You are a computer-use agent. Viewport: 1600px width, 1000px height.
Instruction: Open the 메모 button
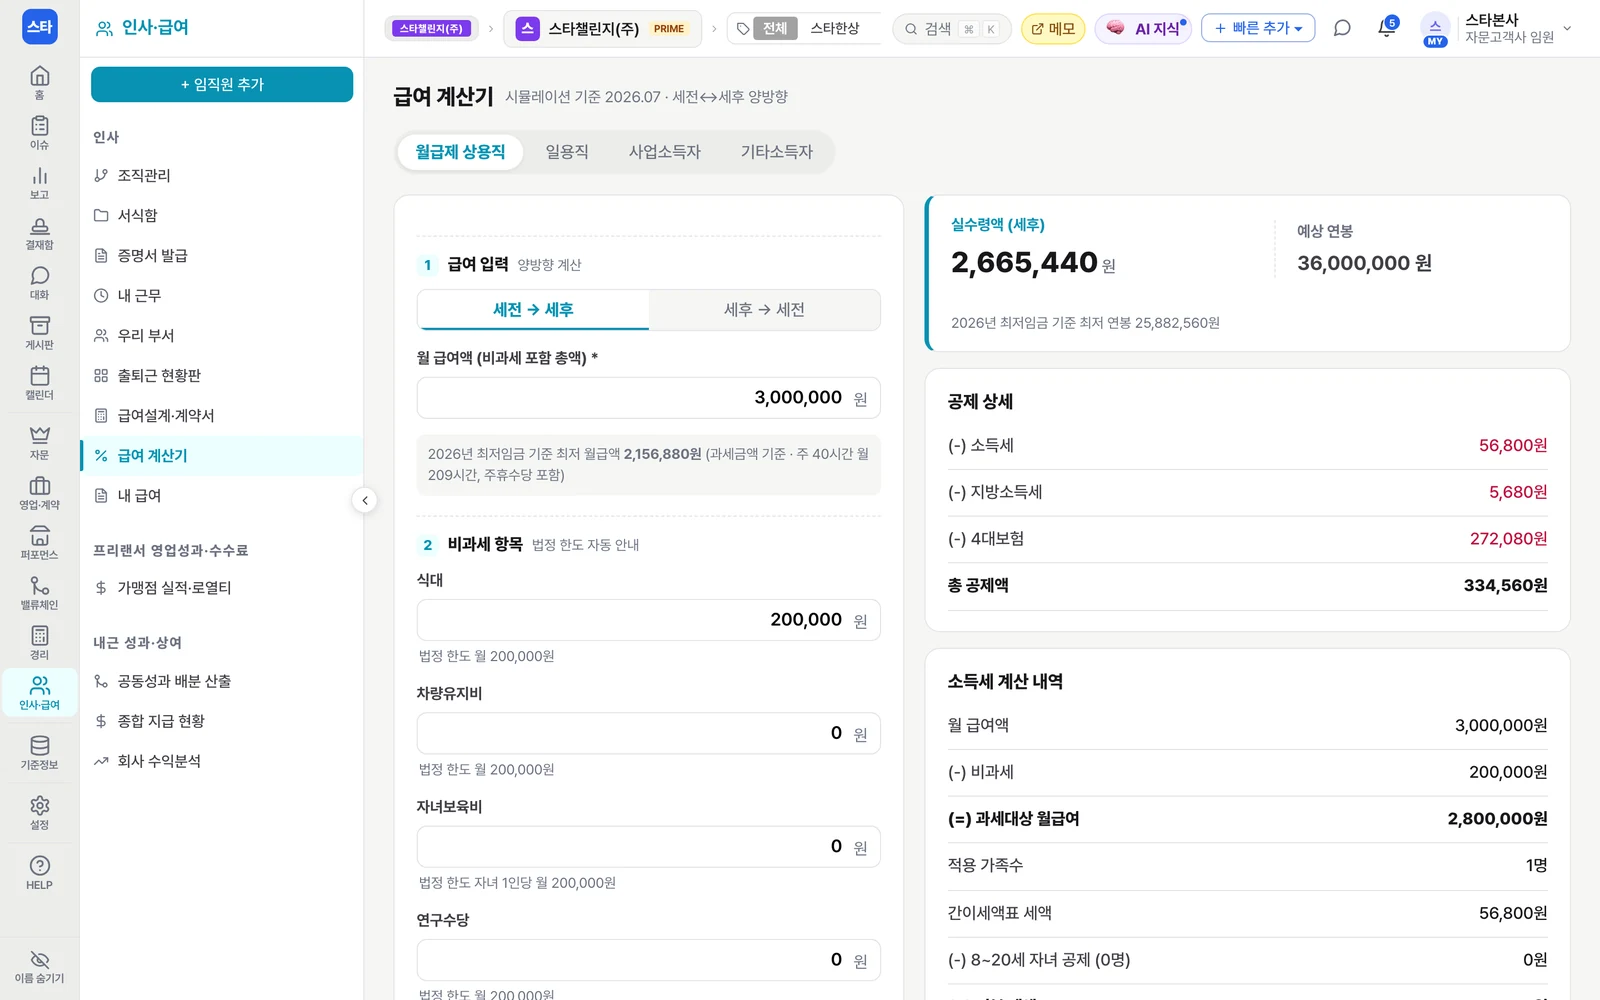pos(1053,28)
